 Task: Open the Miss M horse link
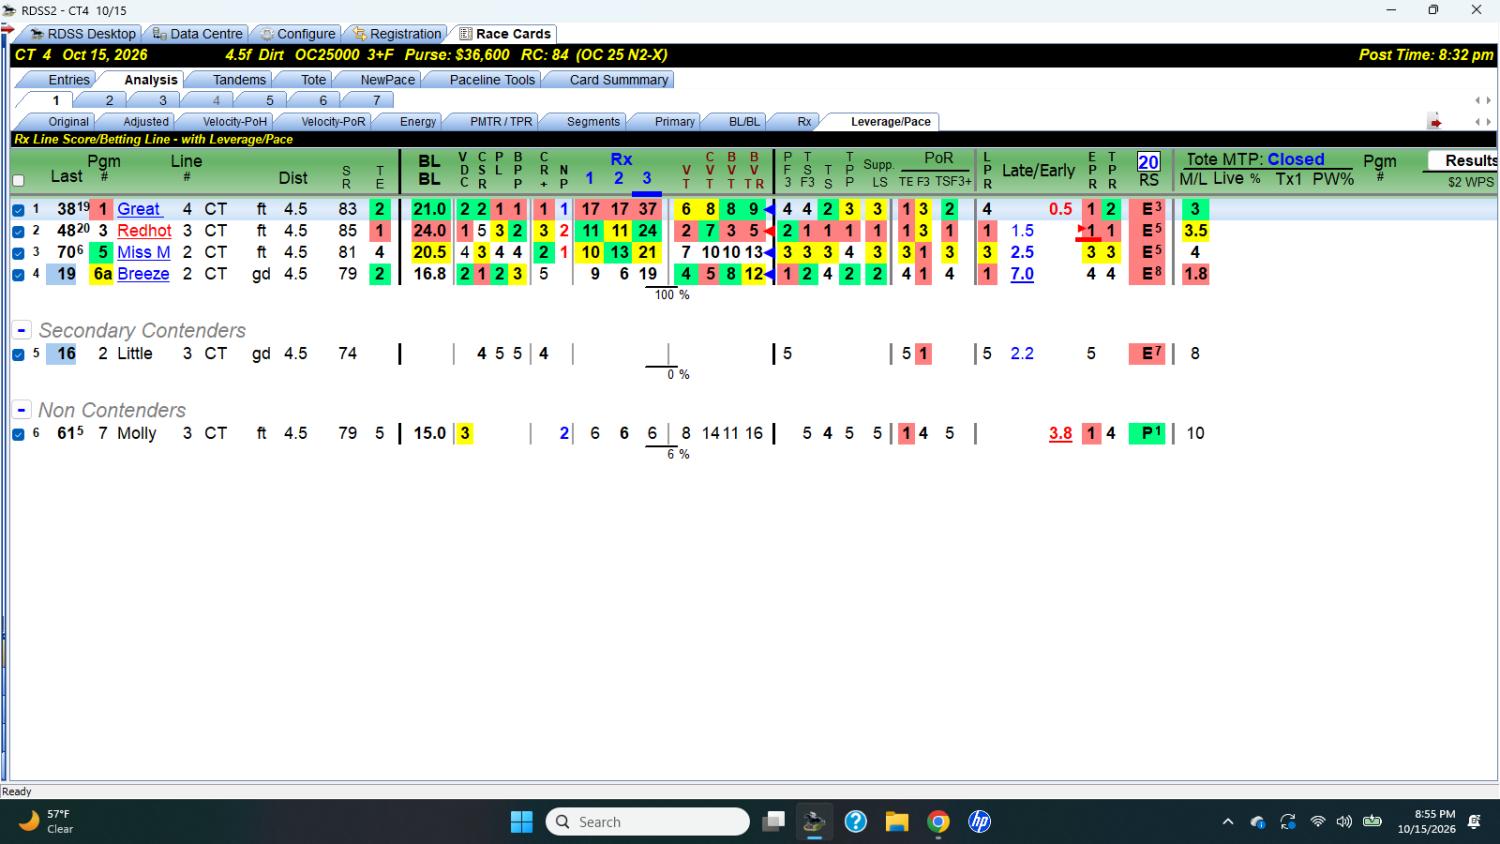click(x=143, y=252)
